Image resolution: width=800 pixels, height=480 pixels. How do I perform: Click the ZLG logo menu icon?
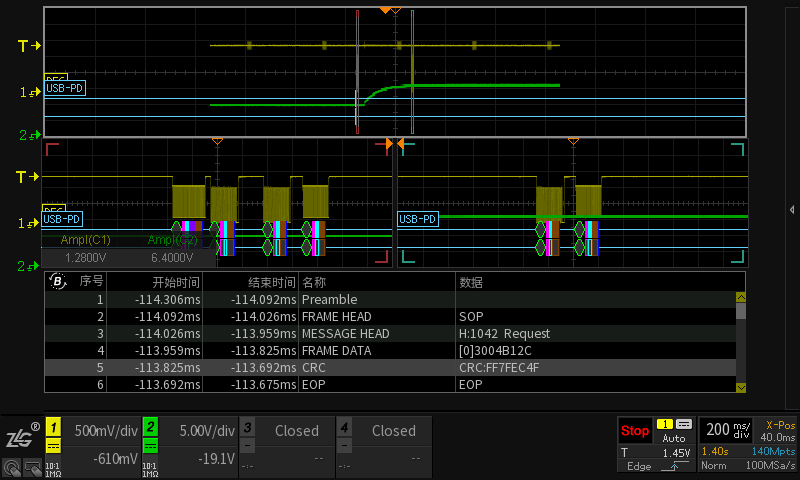tap(20, 437)
